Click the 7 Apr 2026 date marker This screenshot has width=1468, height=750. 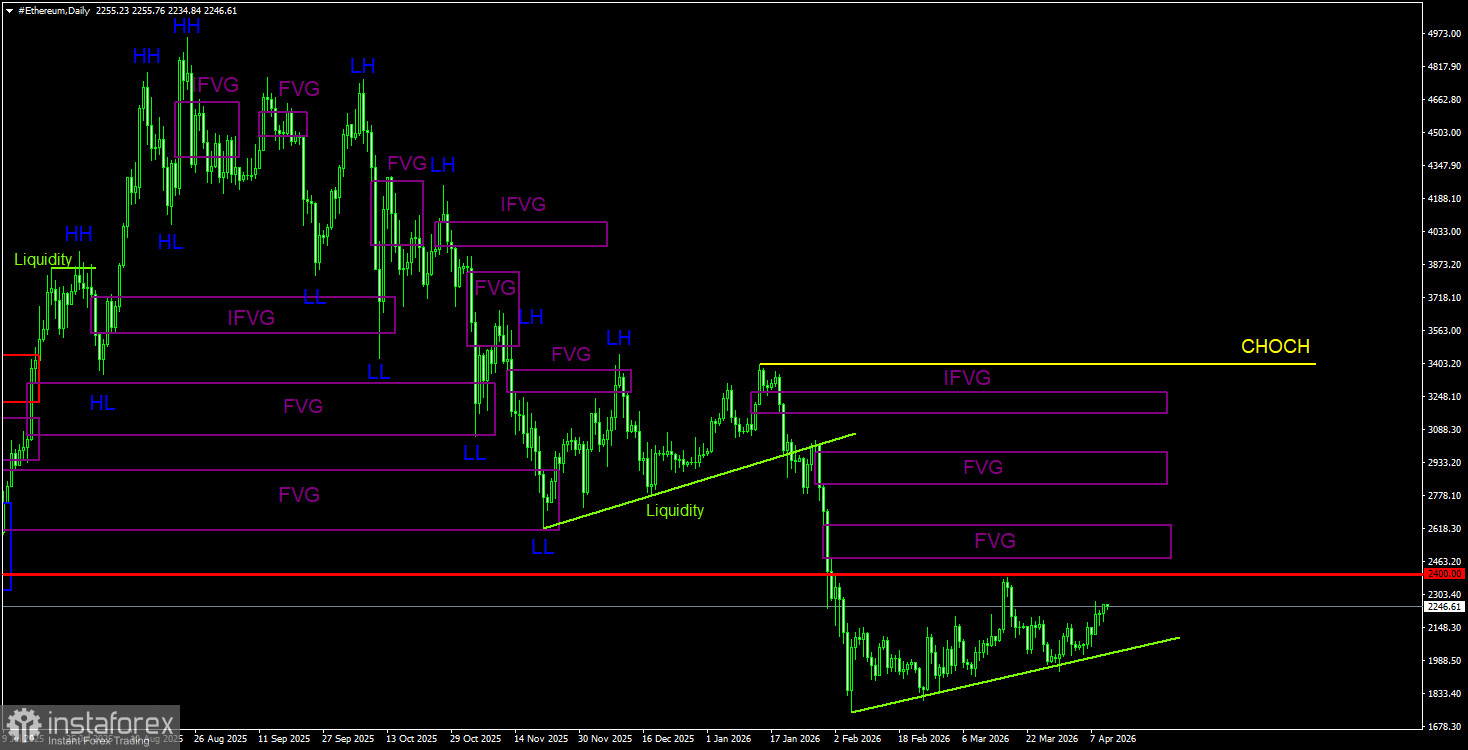pos(1113,740)
